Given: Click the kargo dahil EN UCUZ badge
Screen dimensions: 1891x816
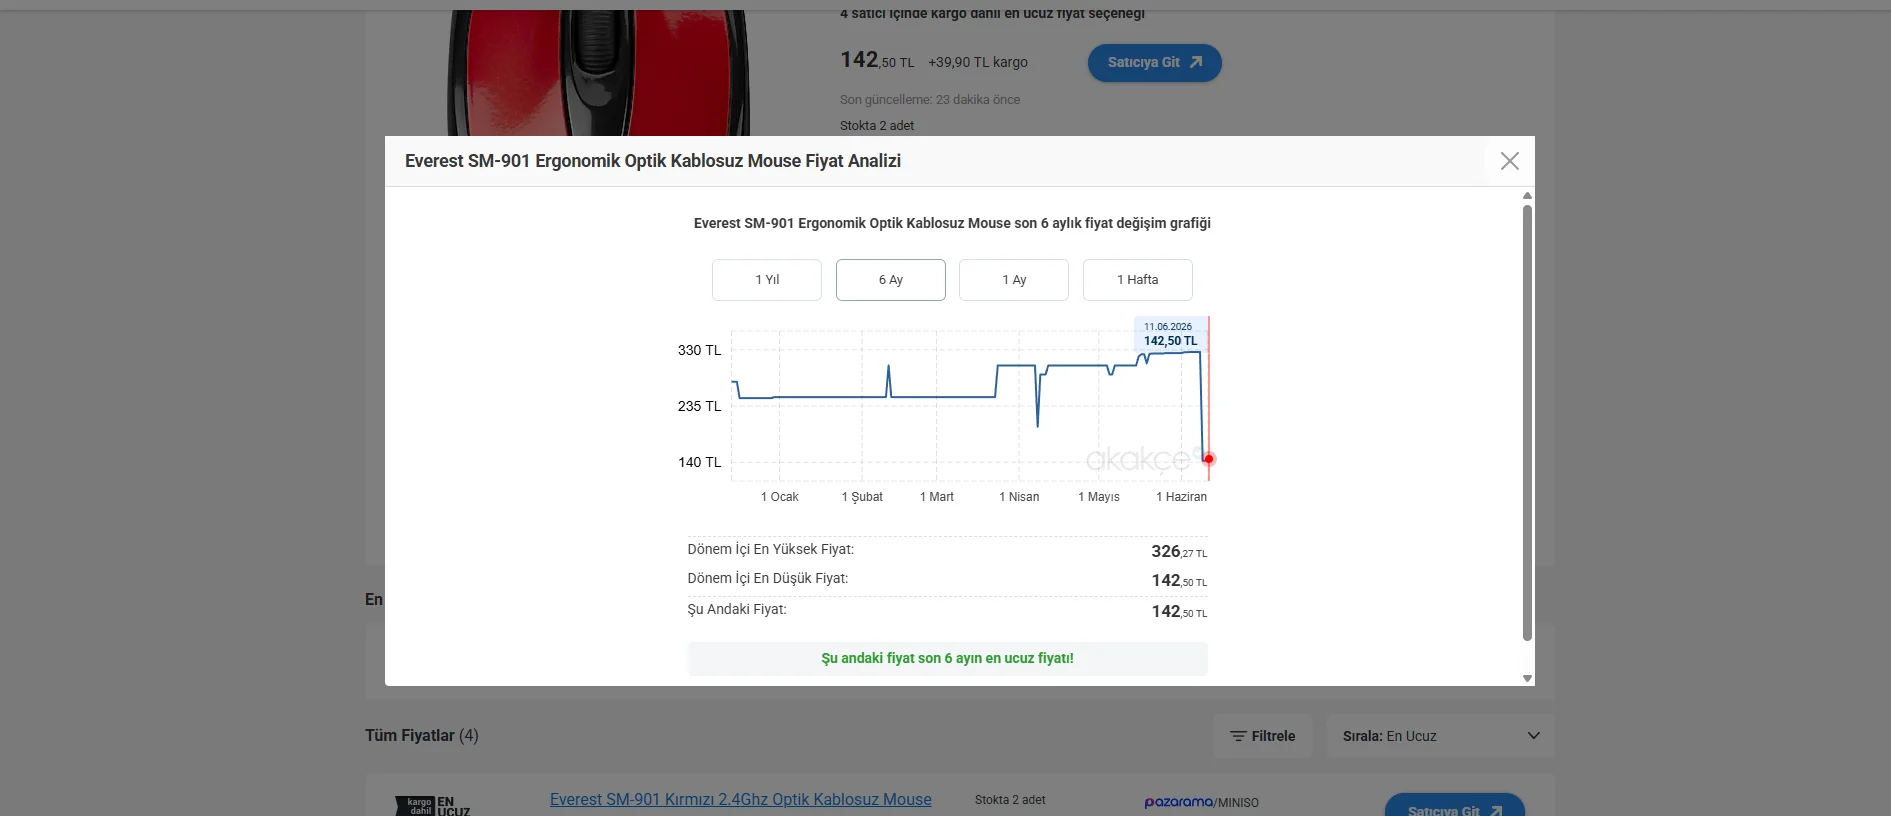Looking at the screenshot, I should point(433,805).
